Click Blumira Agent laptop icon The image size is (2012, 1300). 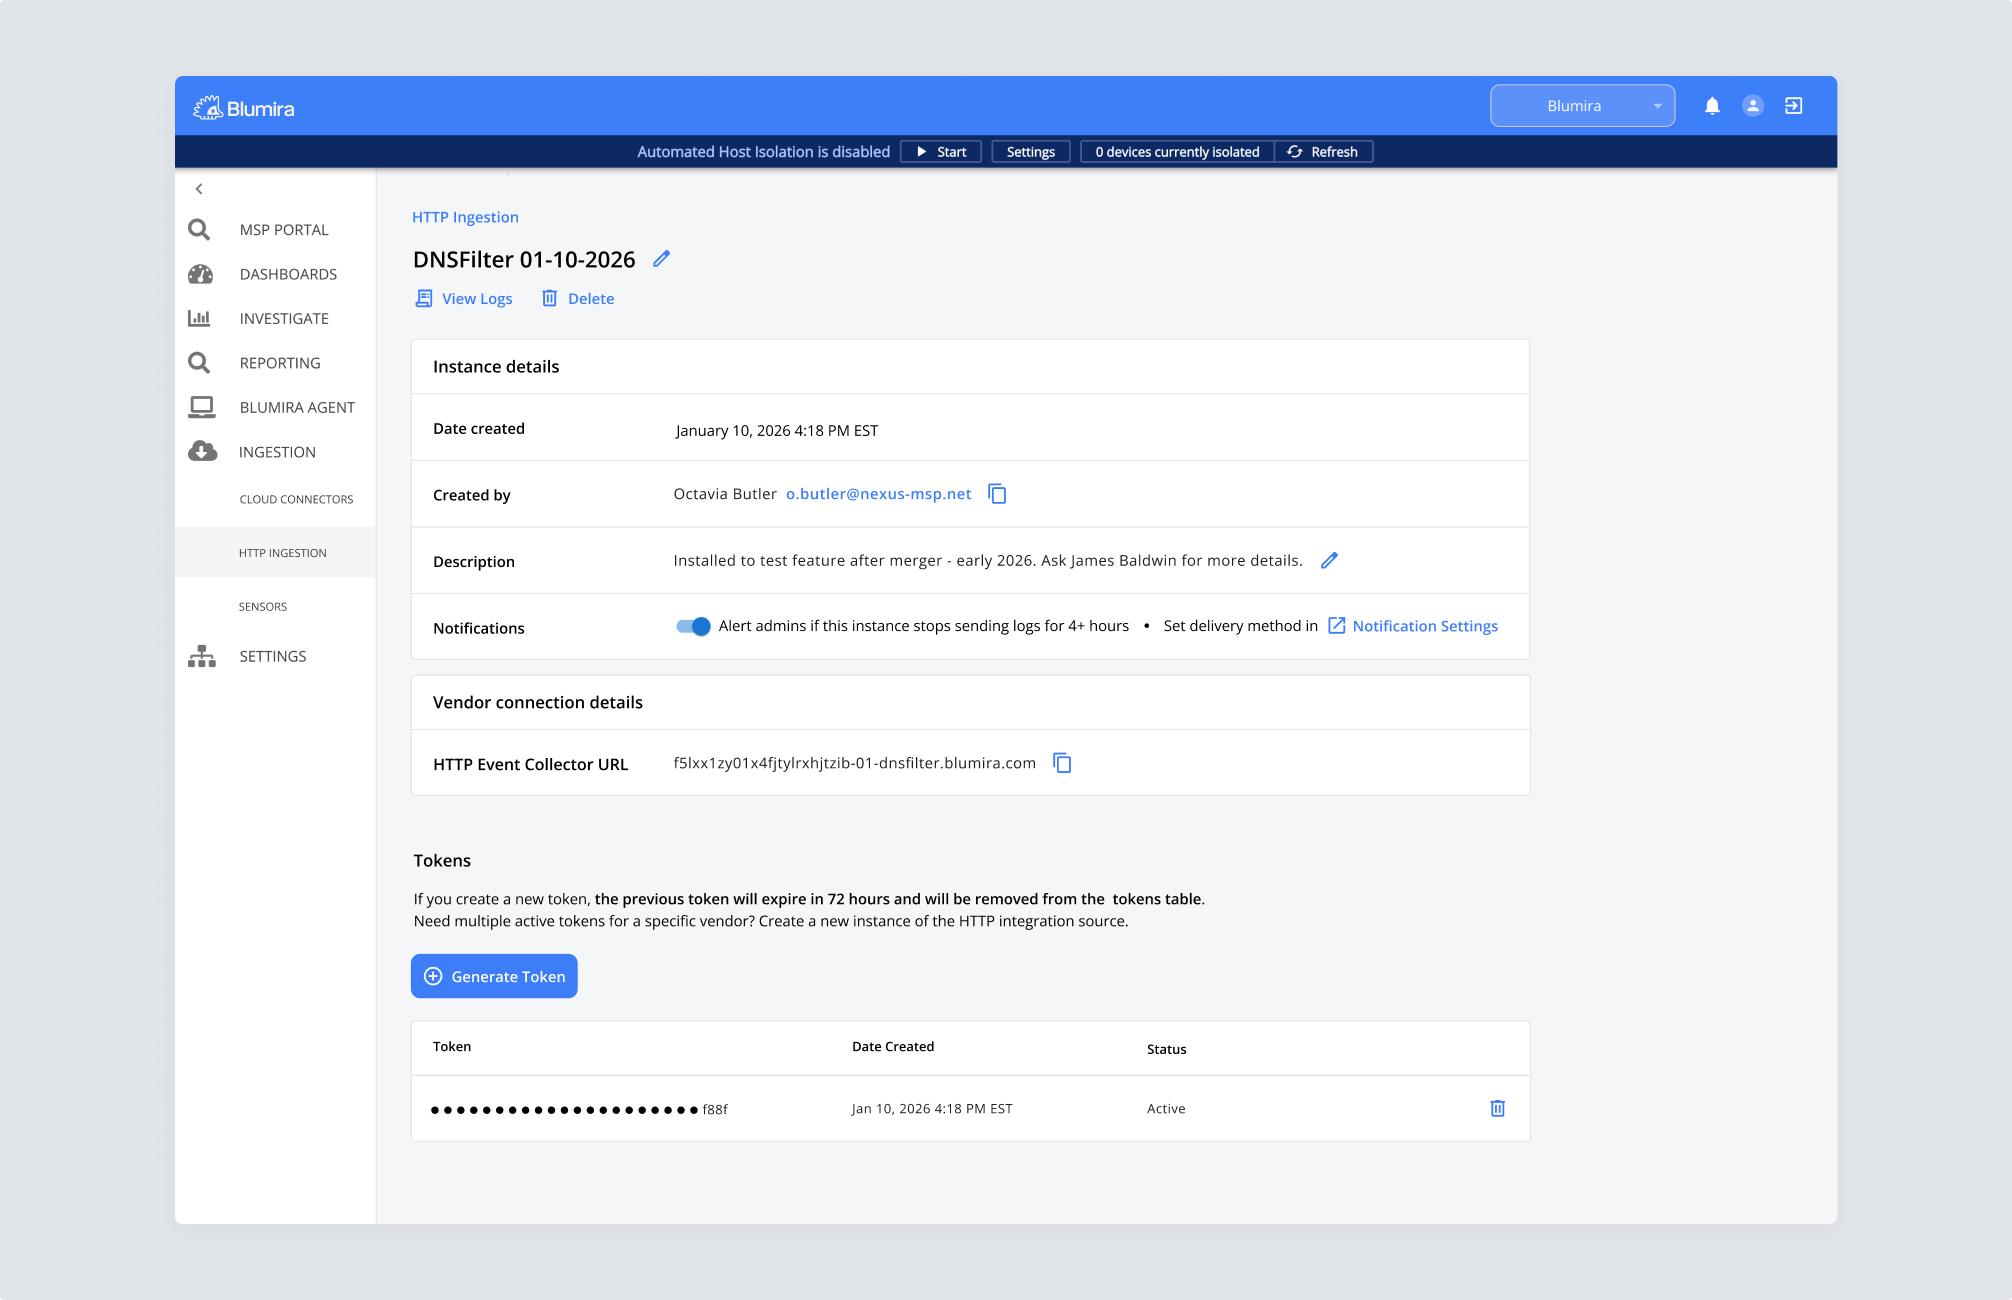click(202, 407)
